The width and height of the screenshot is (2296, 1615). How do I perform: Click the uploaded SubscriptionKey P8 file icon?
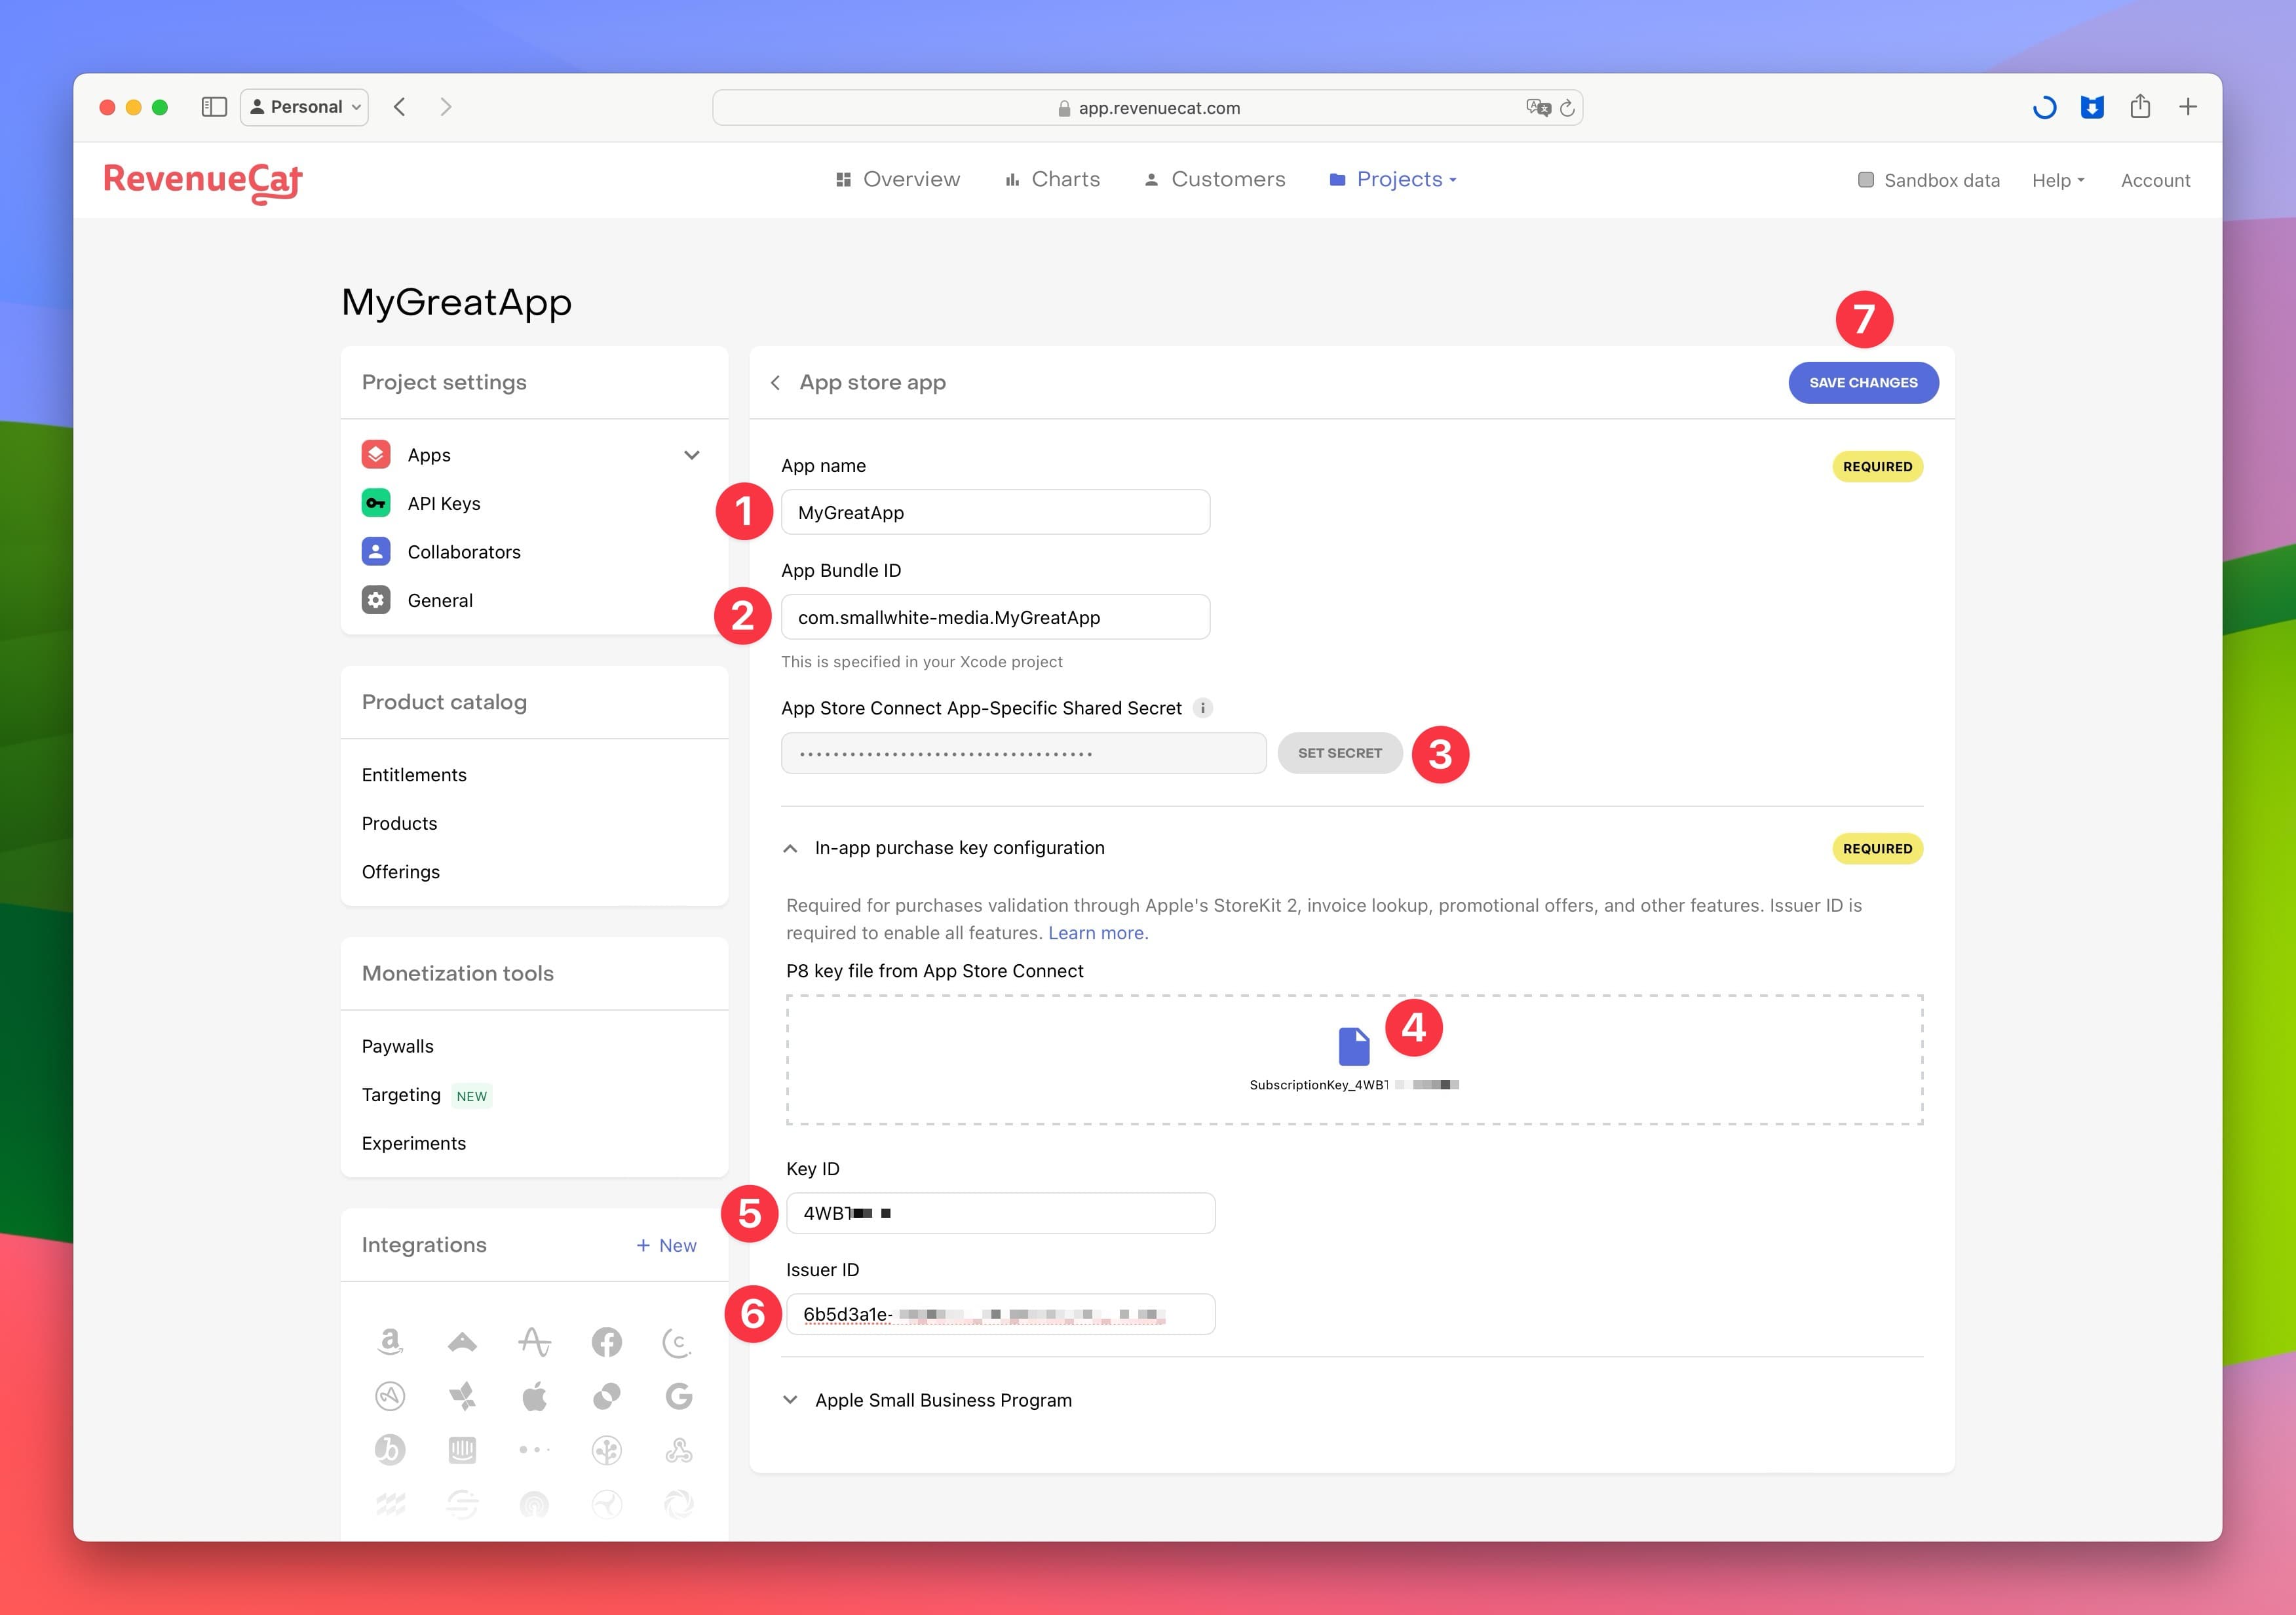1354,1047
